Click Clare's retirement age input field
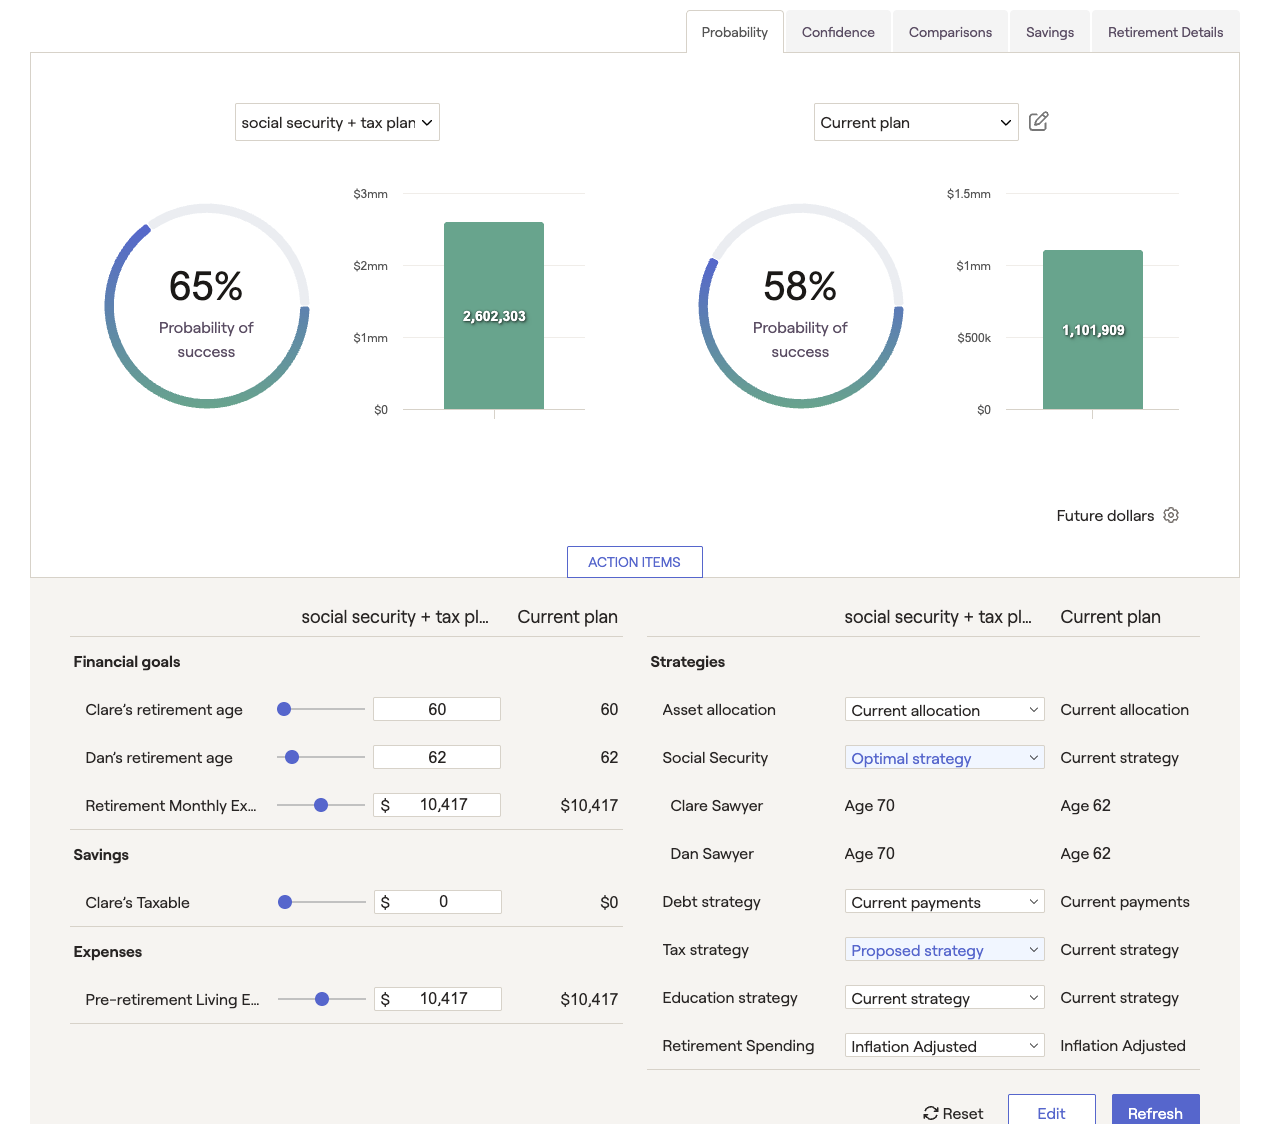This screenshot has height=1124, width=1280. (x=437, y=709)
